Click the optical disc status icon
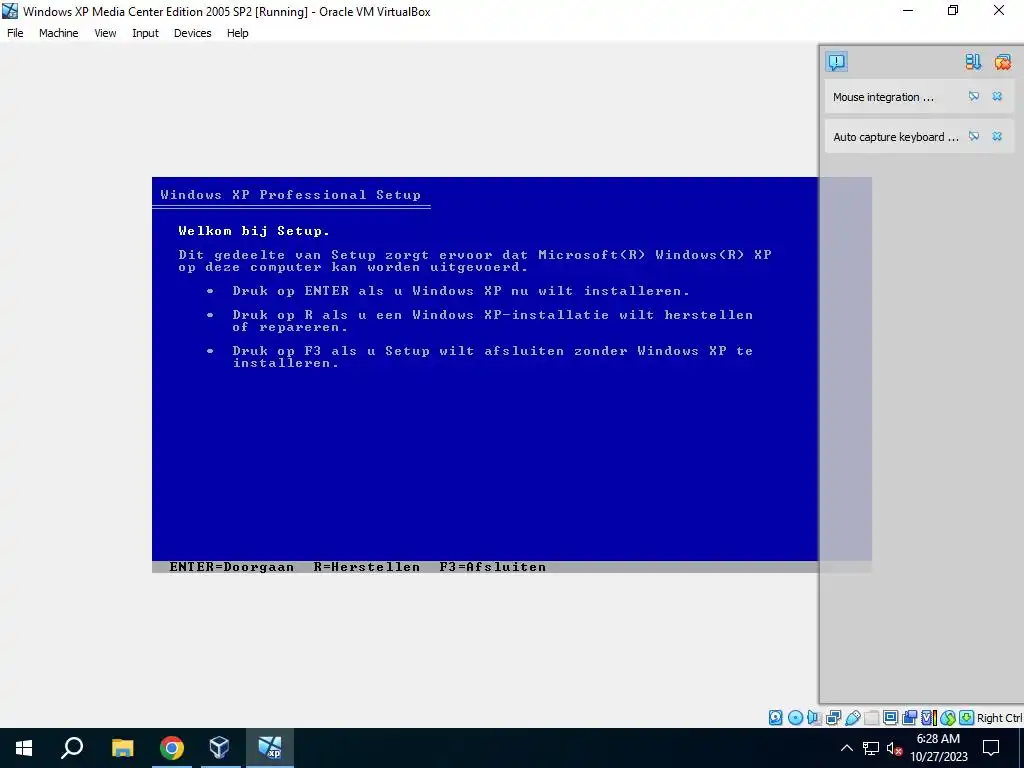1024x768 pixels. tap(795, 718)
